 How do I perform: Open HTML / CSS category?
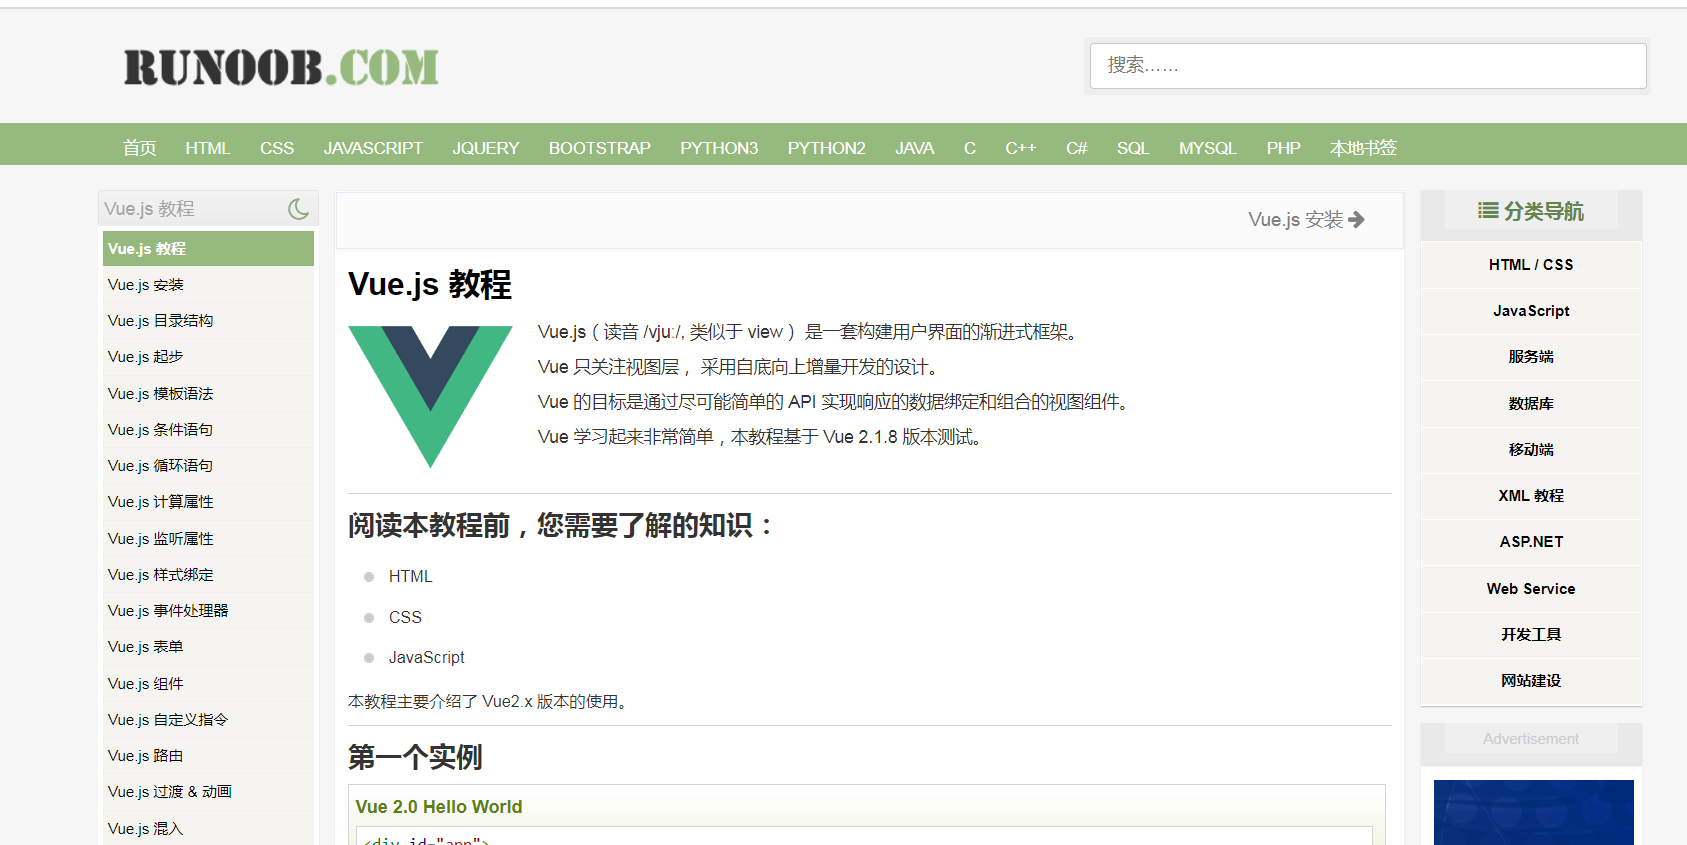pos(1531,265)
